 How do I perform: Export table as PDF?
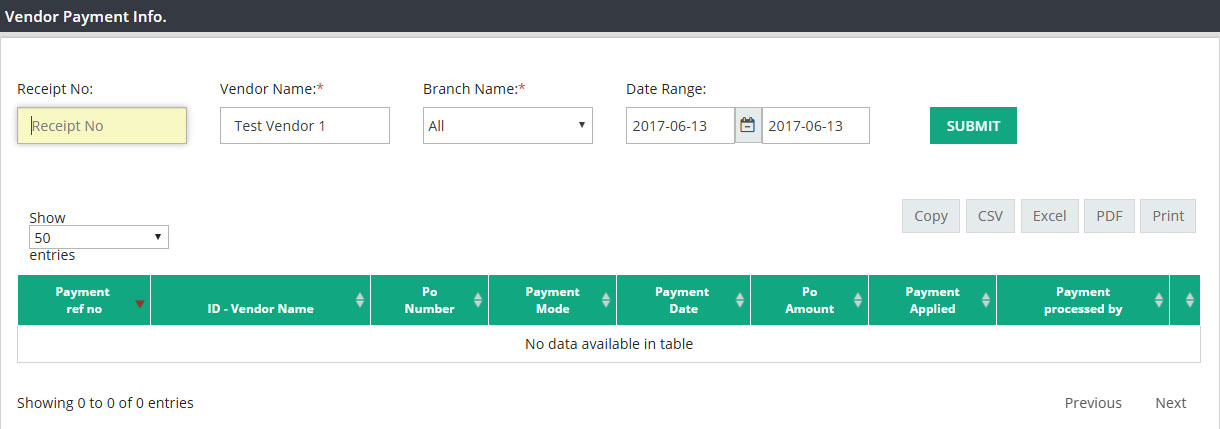(x=1109, y=216)
